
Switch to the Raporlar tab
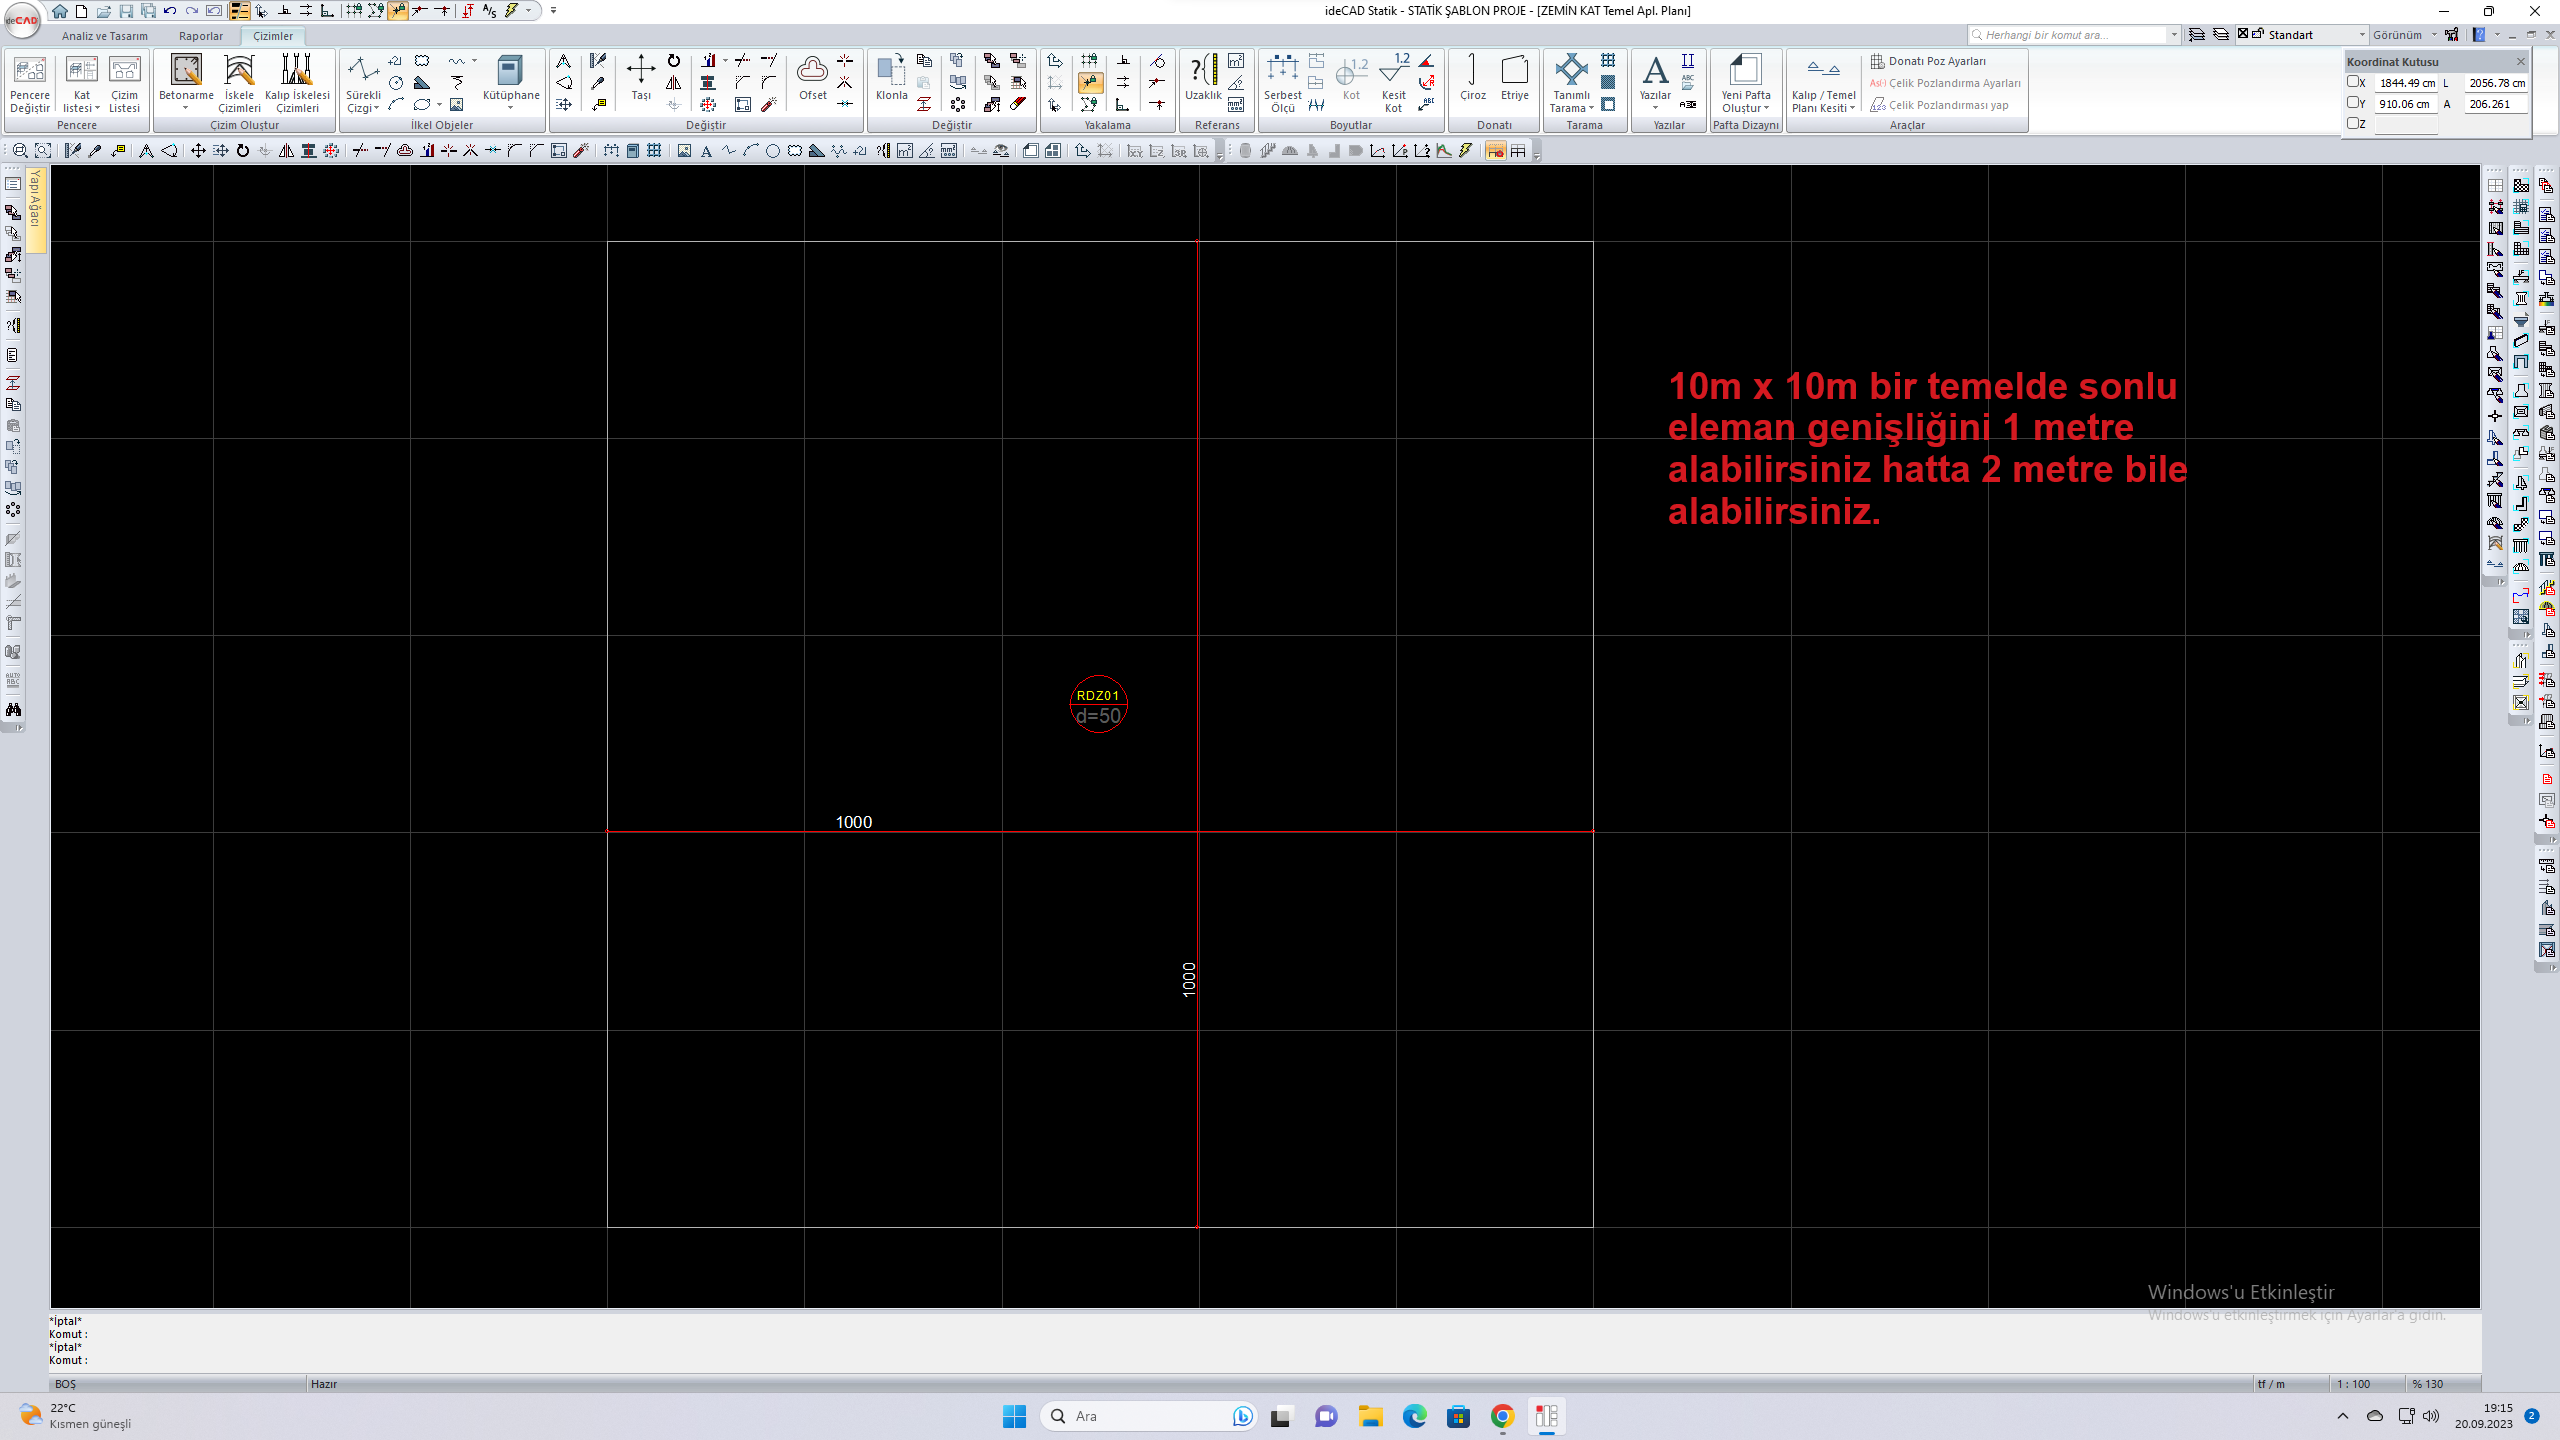(201, 36)
